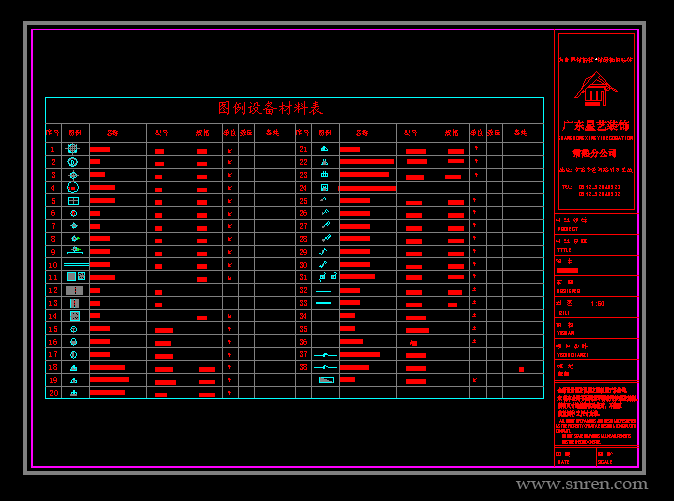Click the round symbol in row 15
Viewport: 674px width, 501px height.
pyautogui.click(x=74, y=329)
